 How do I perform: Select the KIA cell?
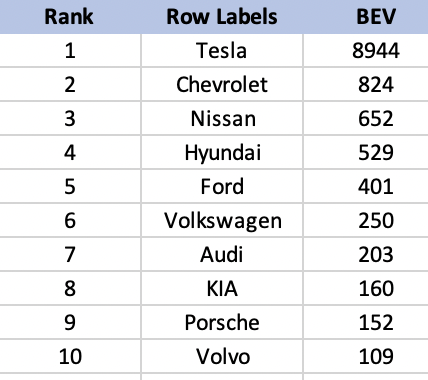(222, 288)
